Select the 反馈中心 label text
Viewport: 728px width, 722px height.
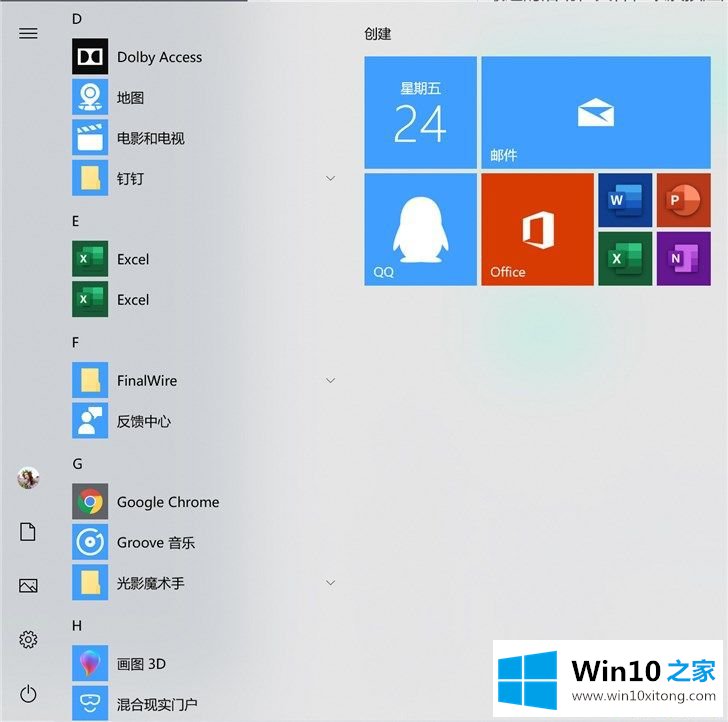tap(143, 421)
